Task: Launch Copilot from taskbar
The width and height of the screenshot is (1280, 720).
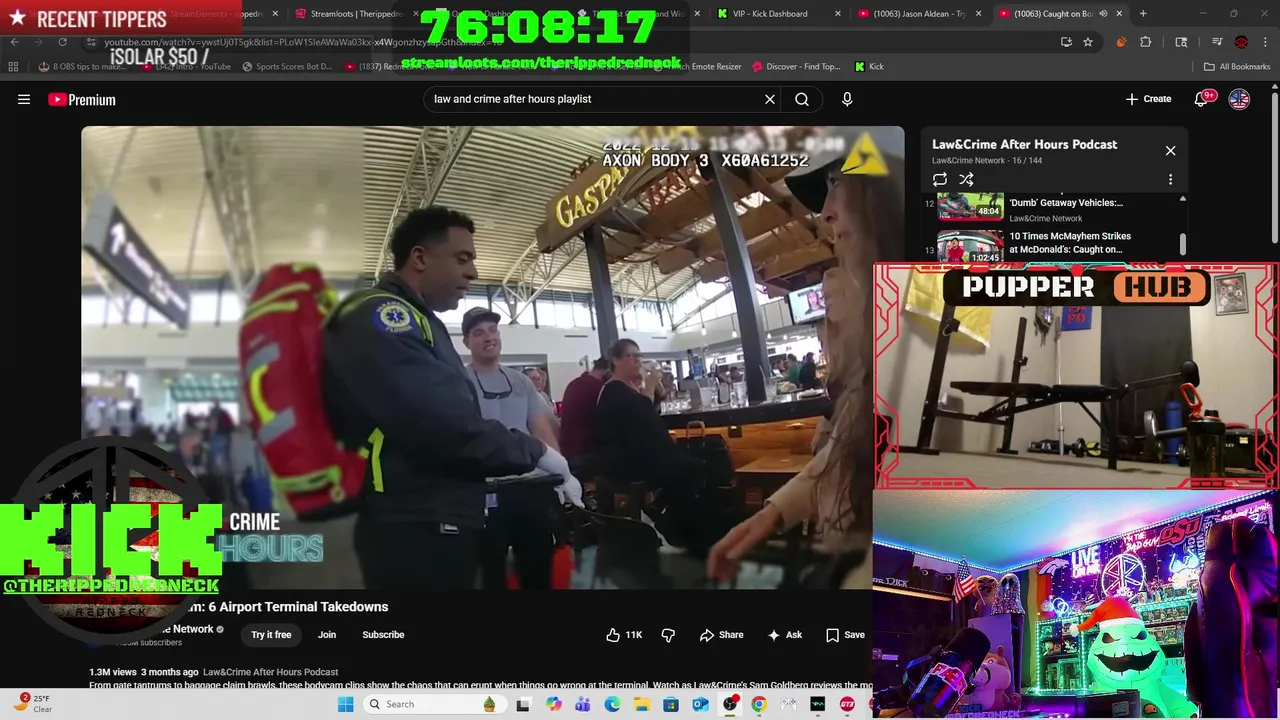Action: click(x=553, y=704)
